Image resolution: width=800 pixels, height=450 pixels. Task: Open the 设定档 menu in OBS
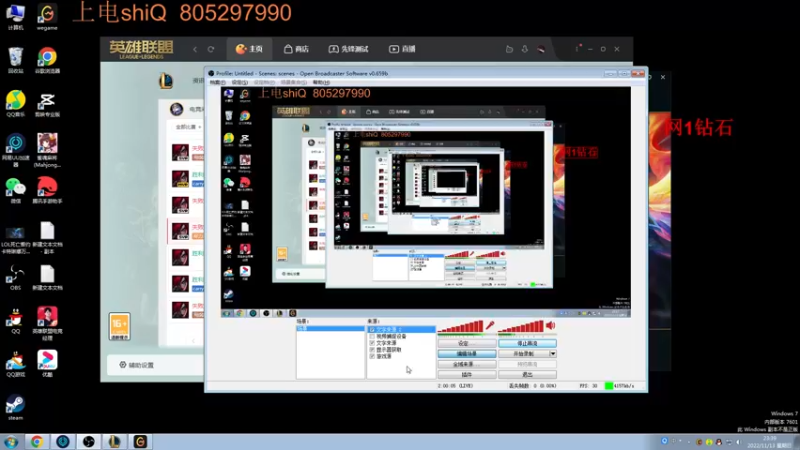click(x=264, y=82)
